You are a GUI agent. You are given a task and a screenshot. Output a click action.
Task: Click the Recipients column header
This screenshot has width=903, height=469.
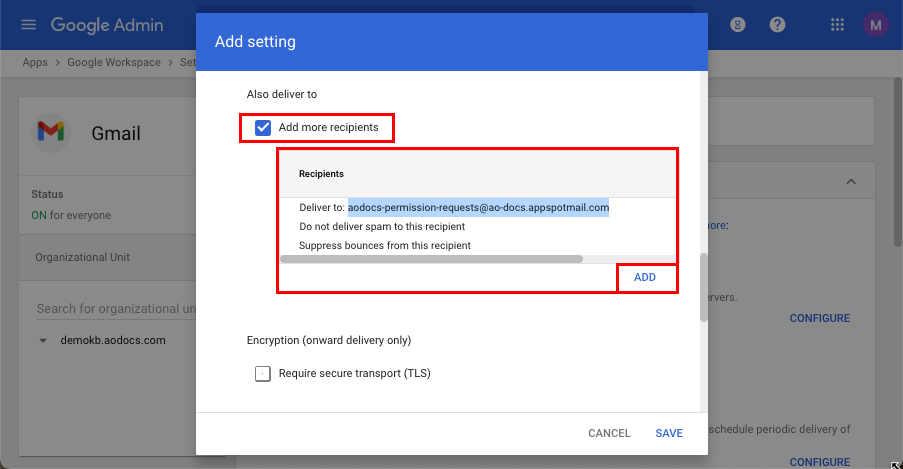click(321, 174)
